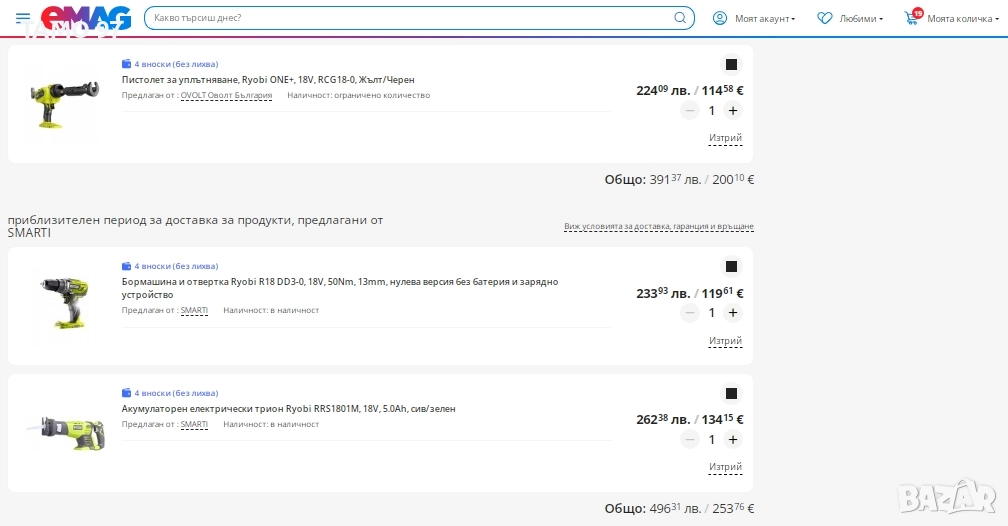Image resolution: width=1008 pixels, height=526 pixels.
Task: Click the search input field
Action: pyautogui.click(x=410, y=18)
